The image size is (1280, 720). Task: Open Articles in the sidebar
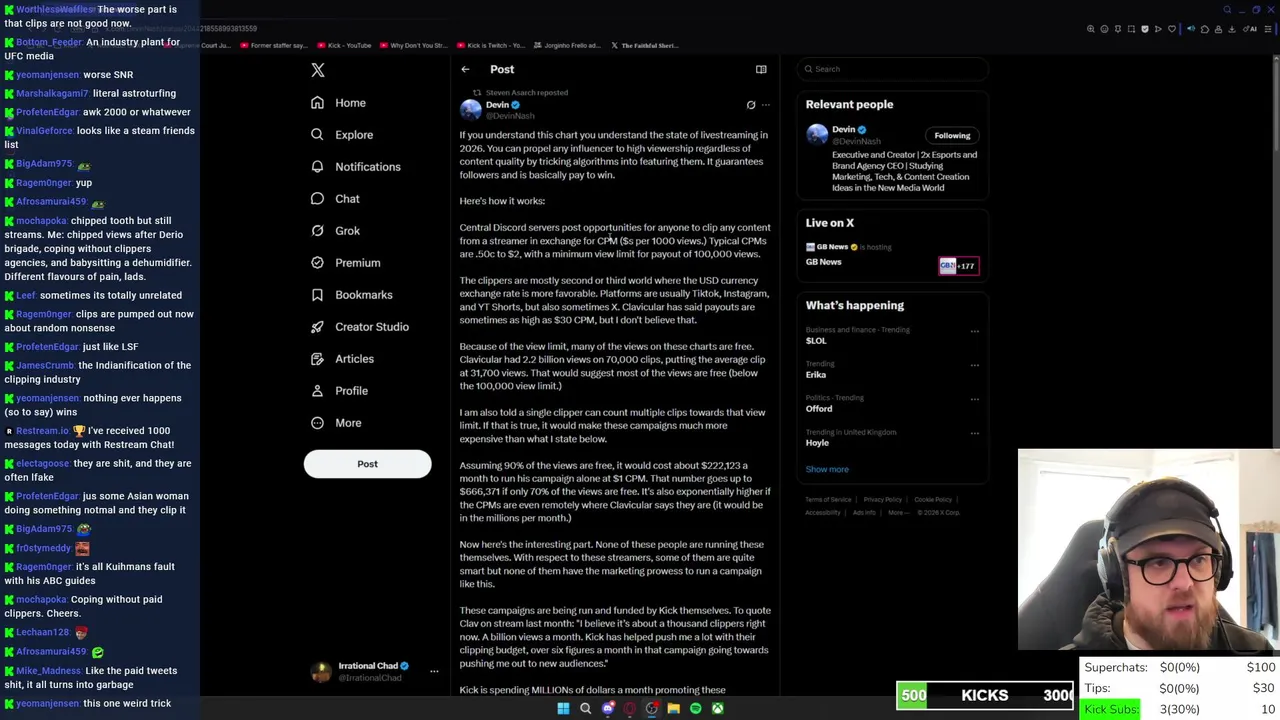point(342,359)
